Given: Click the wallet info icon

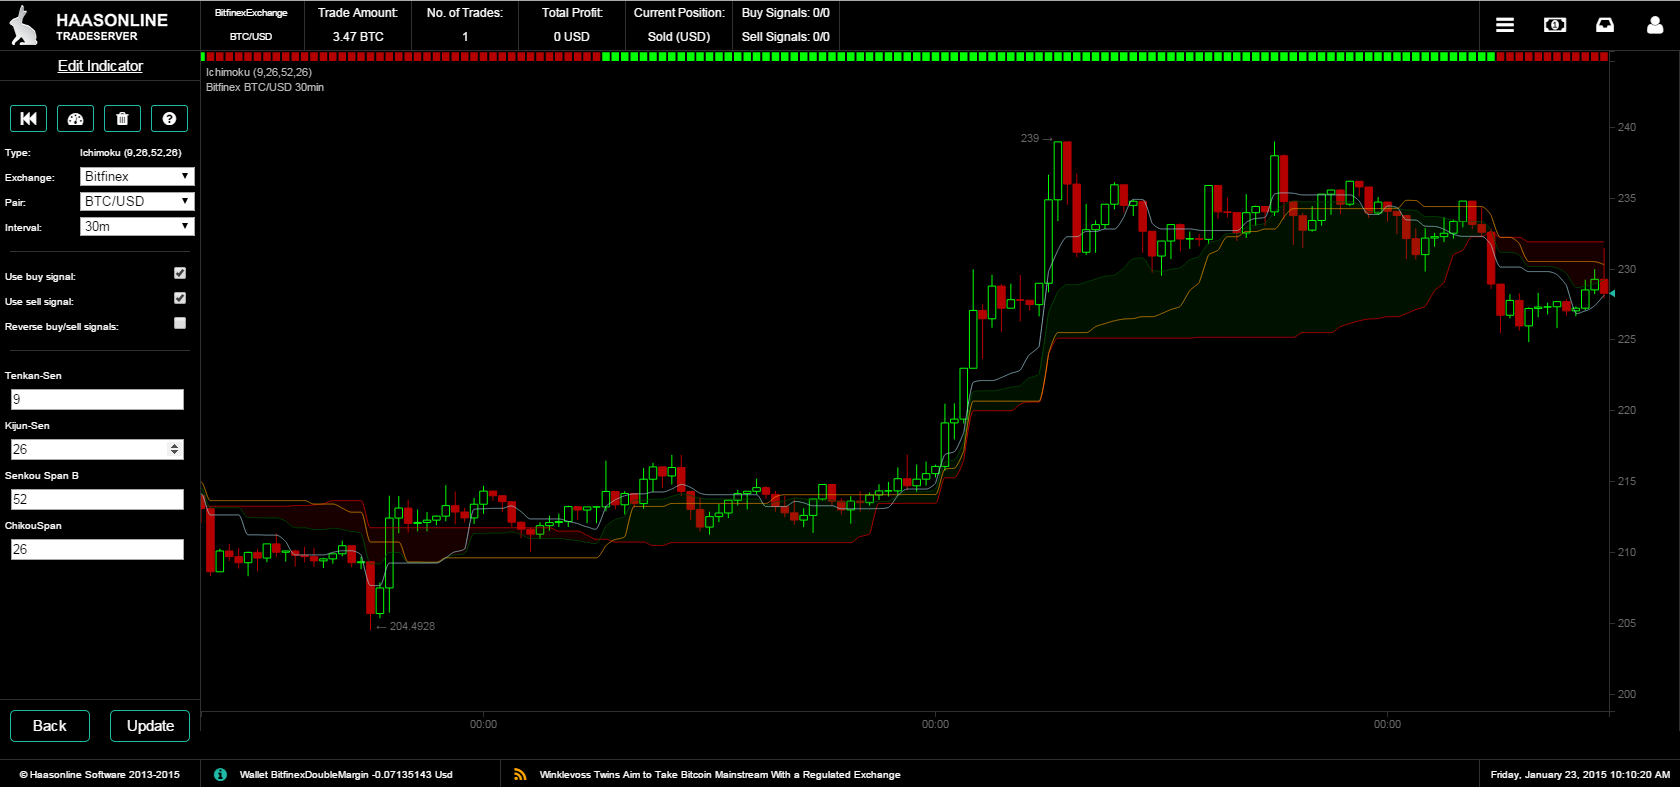Looking at the screenshot, I should pyautogui.click(x=220, y=774).
